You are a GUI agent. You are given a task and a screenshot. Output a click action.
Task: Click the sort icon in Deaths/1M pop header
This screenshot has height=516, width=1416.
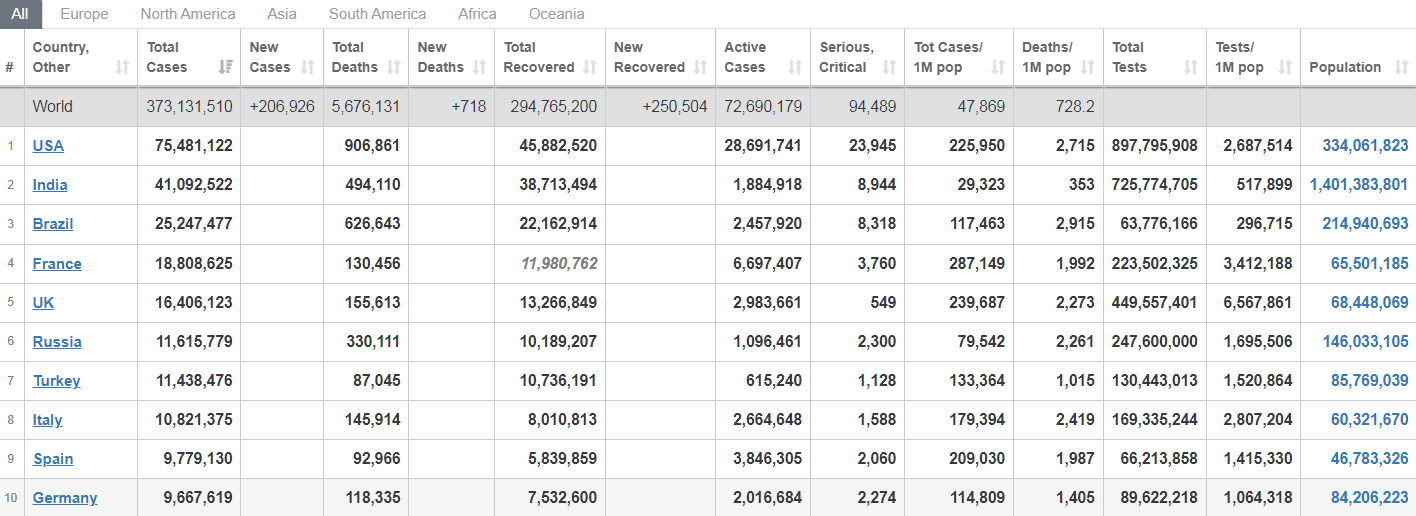point(1088,68)
